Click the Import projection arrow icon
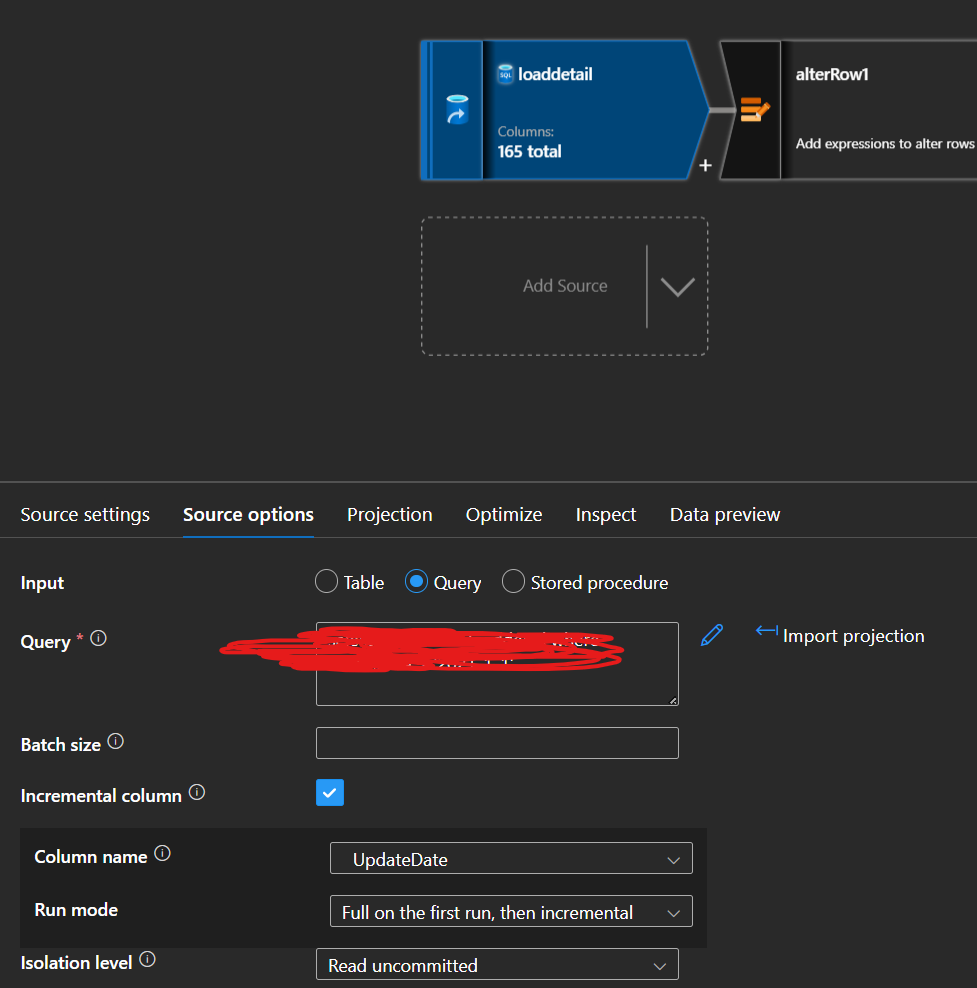Image resolution: width=977 pixels, height=988 pixels. pyautogui.click(x=767, y=631)
